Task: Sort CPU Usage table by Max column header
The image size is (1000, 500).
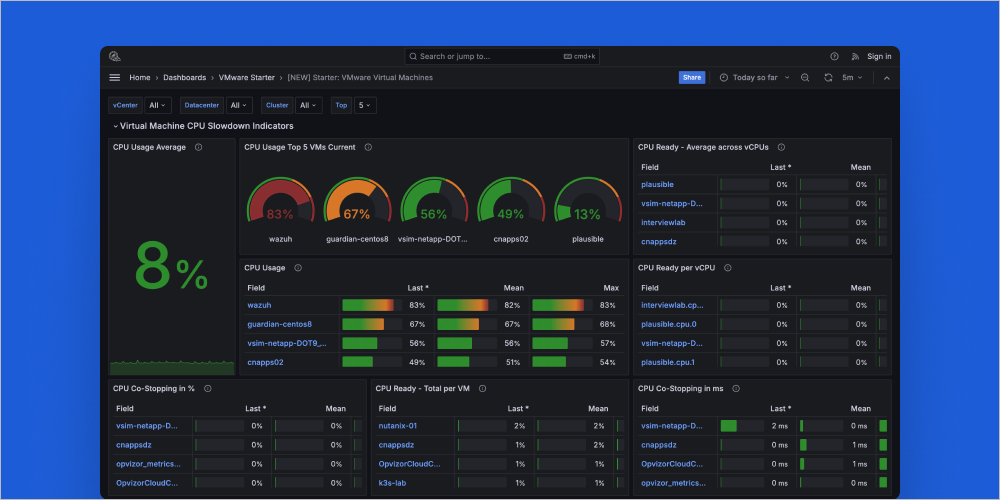Action: 611,288
